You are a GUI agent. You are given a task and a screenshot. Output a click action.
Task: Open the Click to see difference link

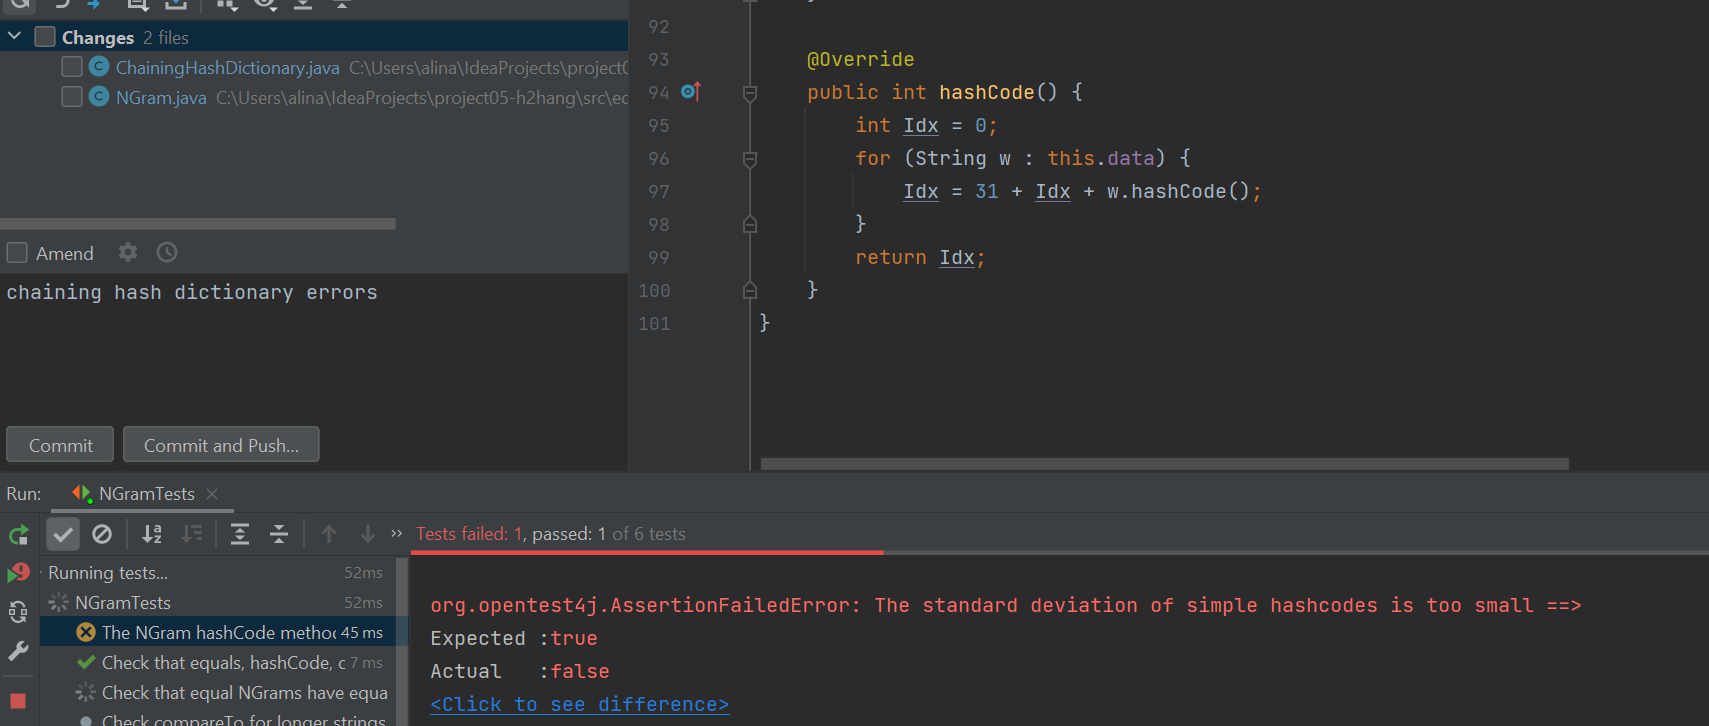579,705
